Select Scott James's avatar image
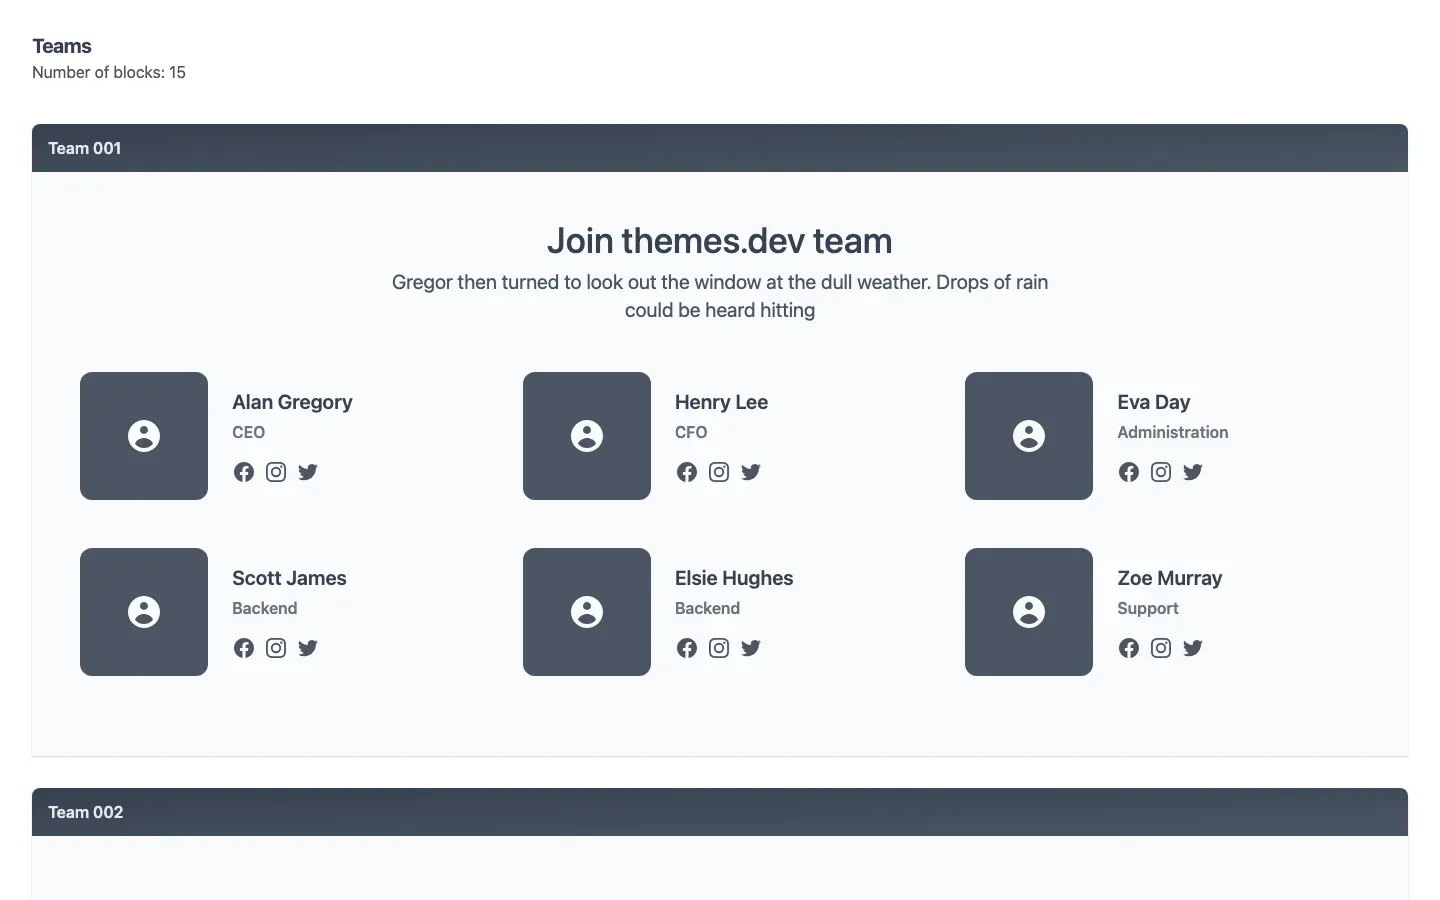The image size is (1440, 900). 144,612
